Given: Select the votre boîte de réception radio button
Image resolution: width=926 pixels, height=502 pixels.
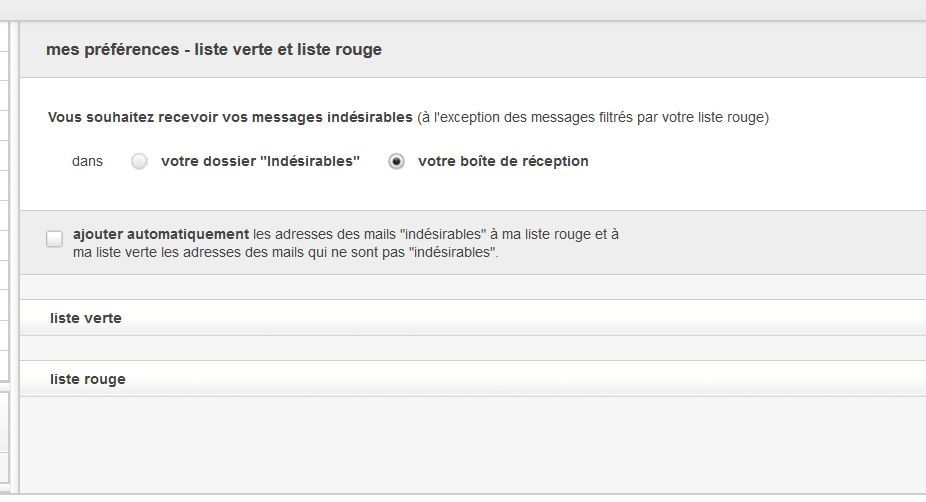Looking at the screenshot, I should (x=397, y=161).
